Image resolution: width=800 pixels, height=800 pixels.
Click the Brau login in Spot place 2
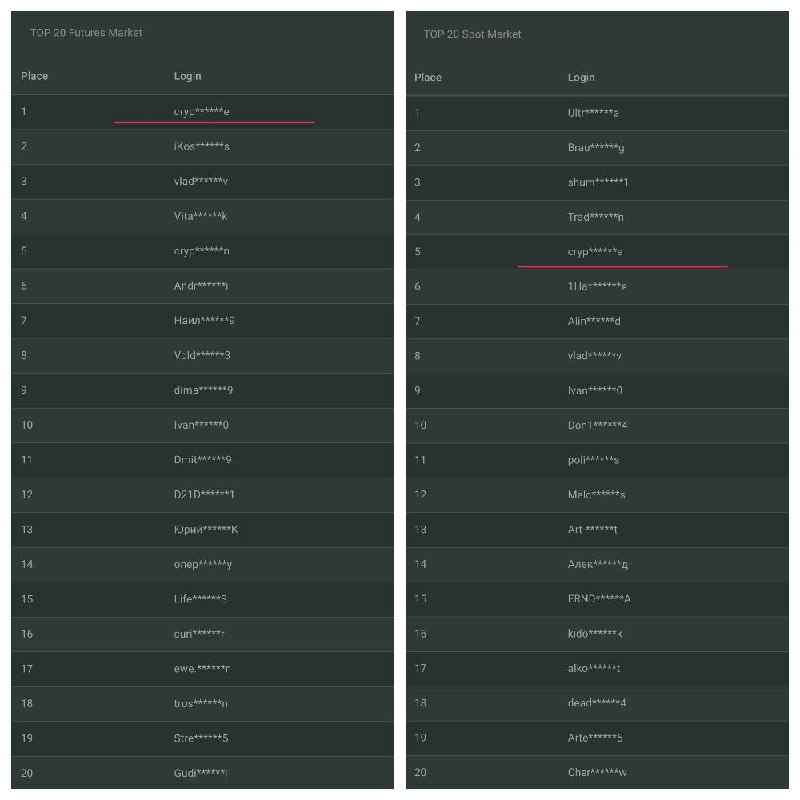[x=595, y=147]
